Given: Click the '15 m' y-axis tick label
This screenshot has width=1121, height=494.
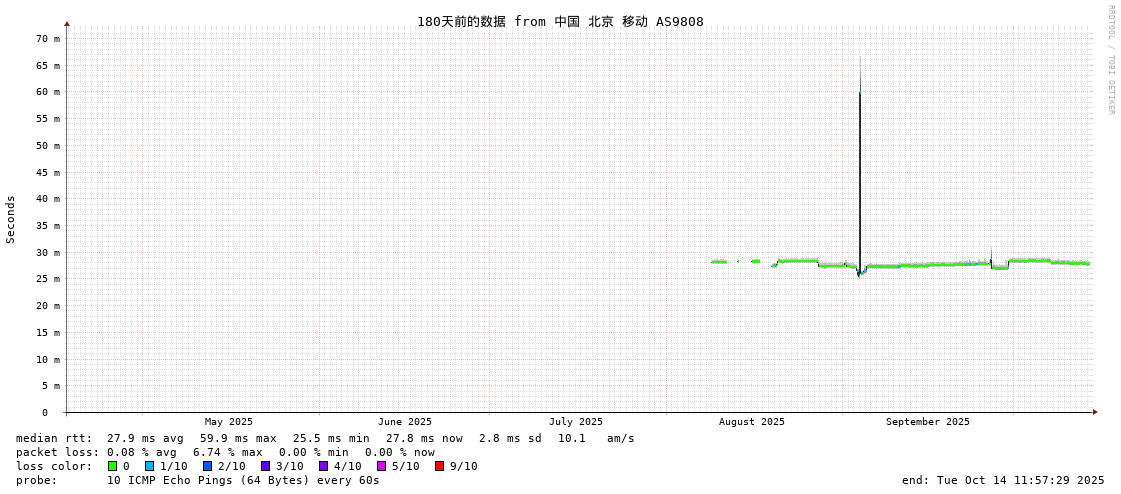Looking at the screenshot, I should tap(46, 332).
